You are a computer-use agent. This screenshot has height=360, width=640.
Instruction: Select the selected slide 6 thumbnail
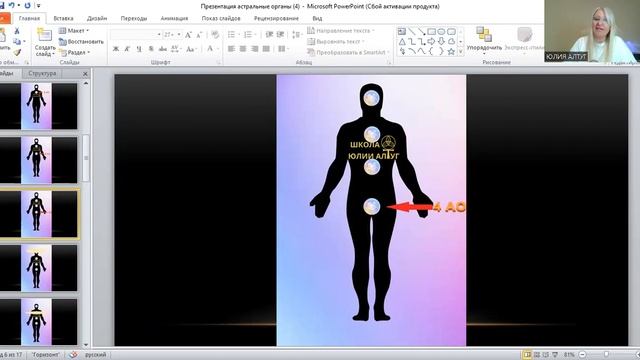tap(38, 213)
